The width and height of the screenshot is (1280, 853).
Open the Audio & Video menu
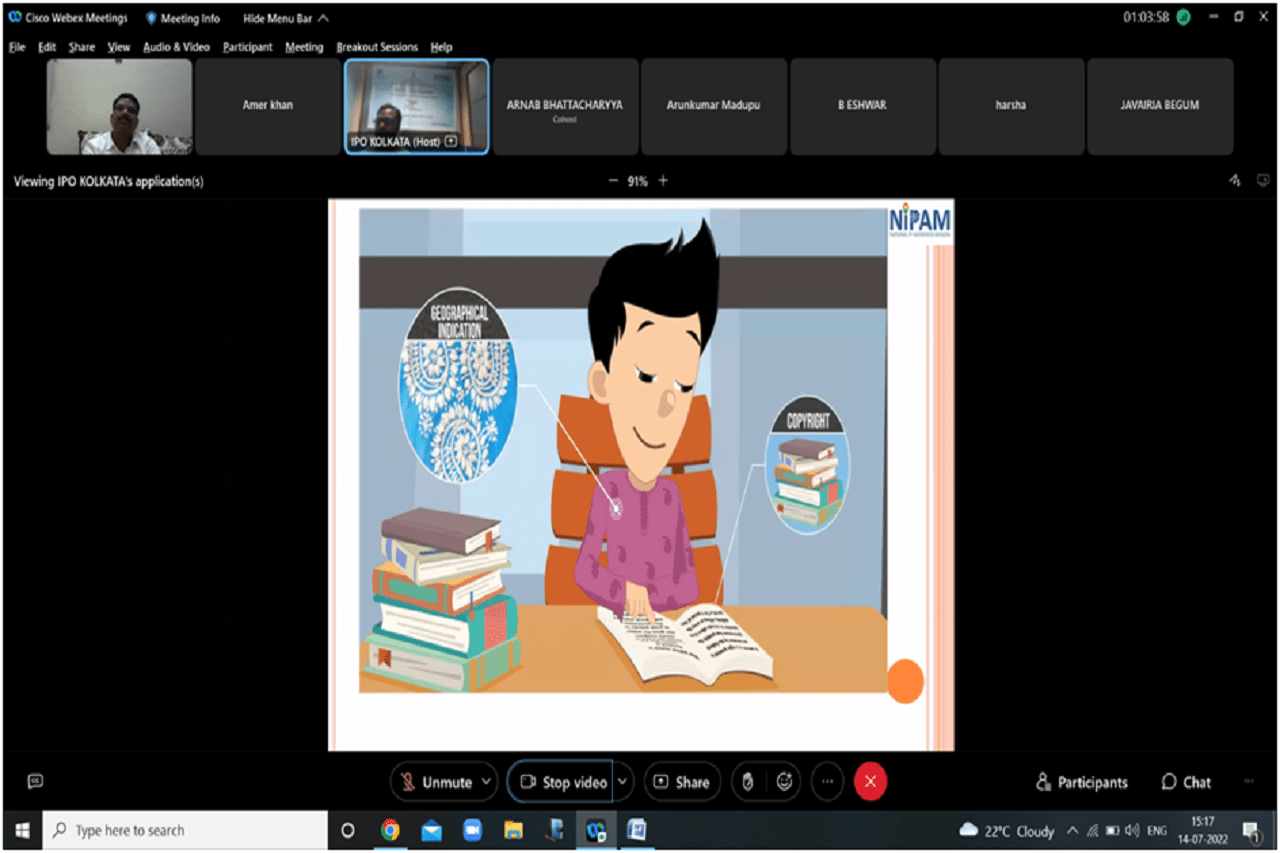(176, 47)
